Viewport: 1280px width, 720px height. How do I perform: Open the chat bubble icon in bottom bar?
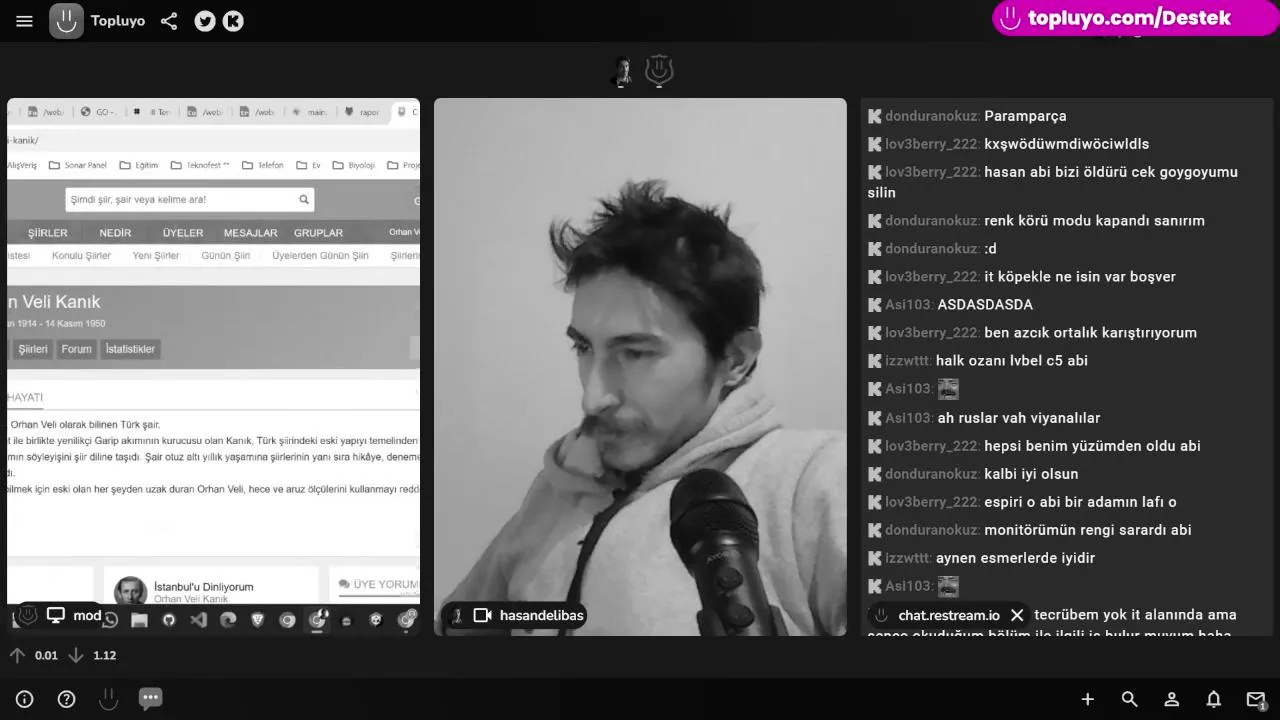[x=150, y=698]
